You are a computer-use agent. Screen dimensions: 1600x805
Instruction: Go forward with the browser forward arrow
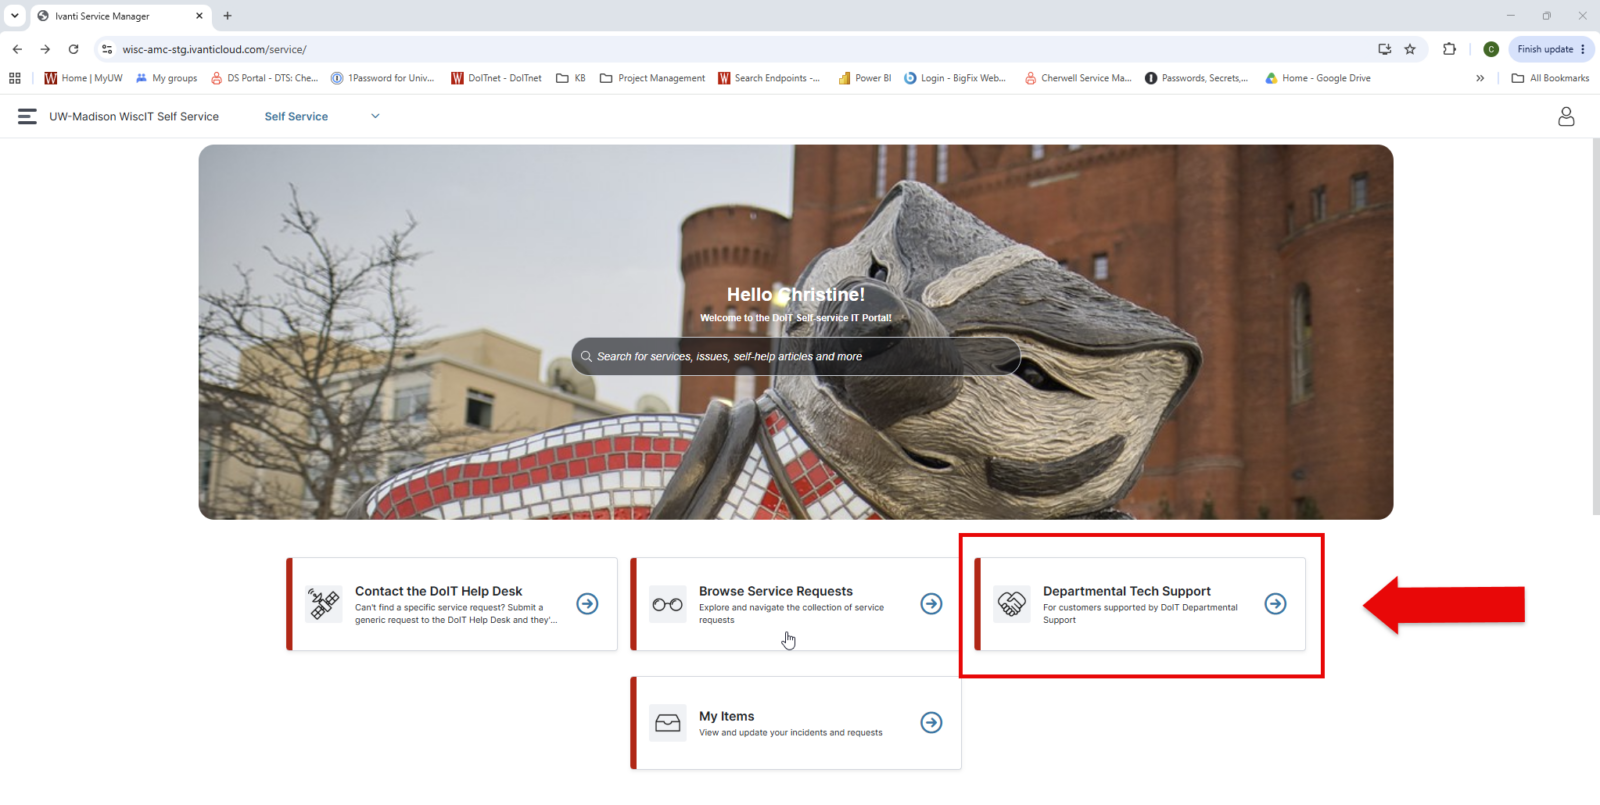tap(45, 49)
